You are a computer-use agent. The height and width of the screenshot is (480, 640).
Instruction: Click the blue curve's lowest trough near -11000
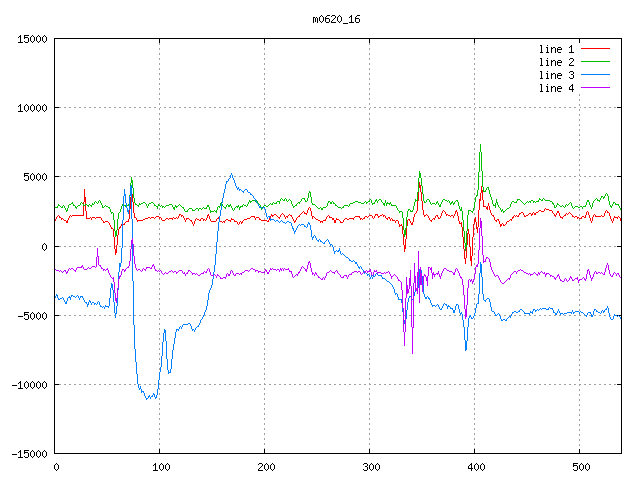pos(148,398)
